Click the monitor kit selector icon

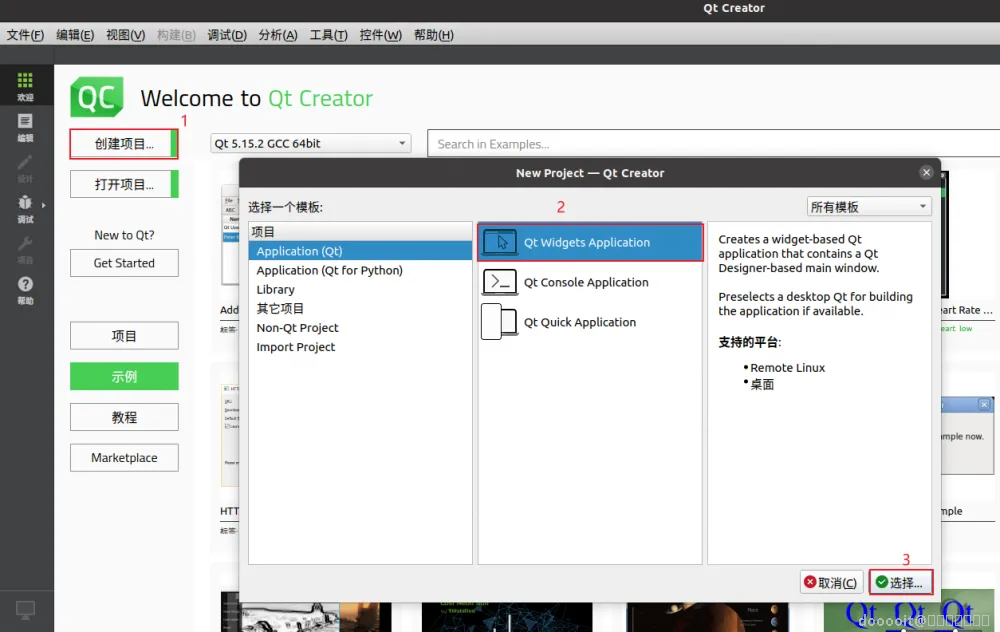[x=25, y=610]
